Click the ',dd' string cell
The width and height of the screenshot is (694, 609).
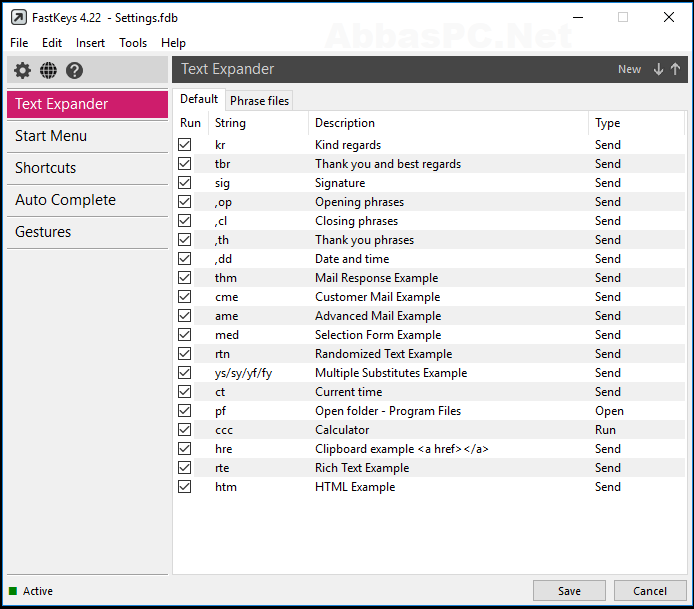coord(224,259)
